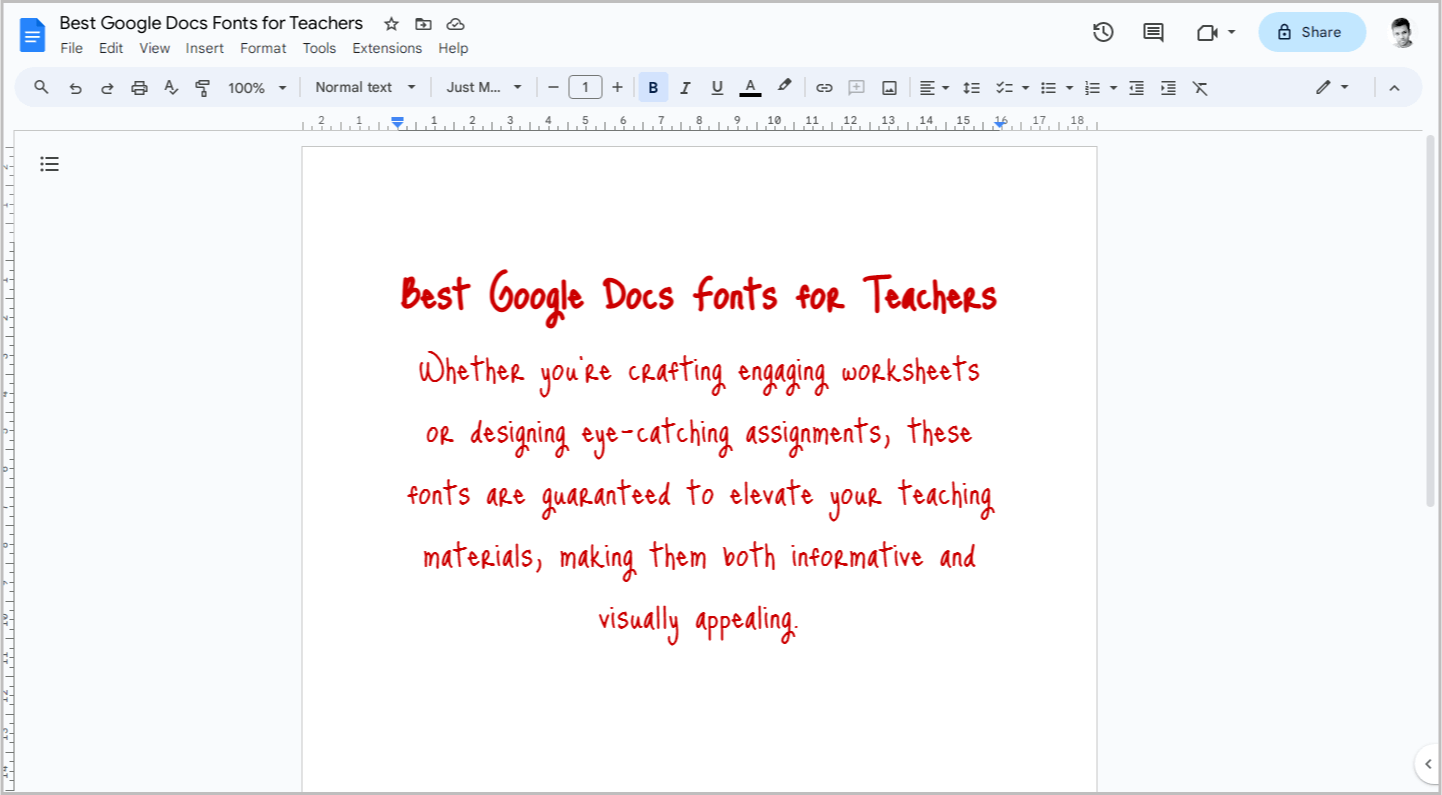Open the Google account avatar
This screenshot has height=795, width=1442.
pos(1402,32)
